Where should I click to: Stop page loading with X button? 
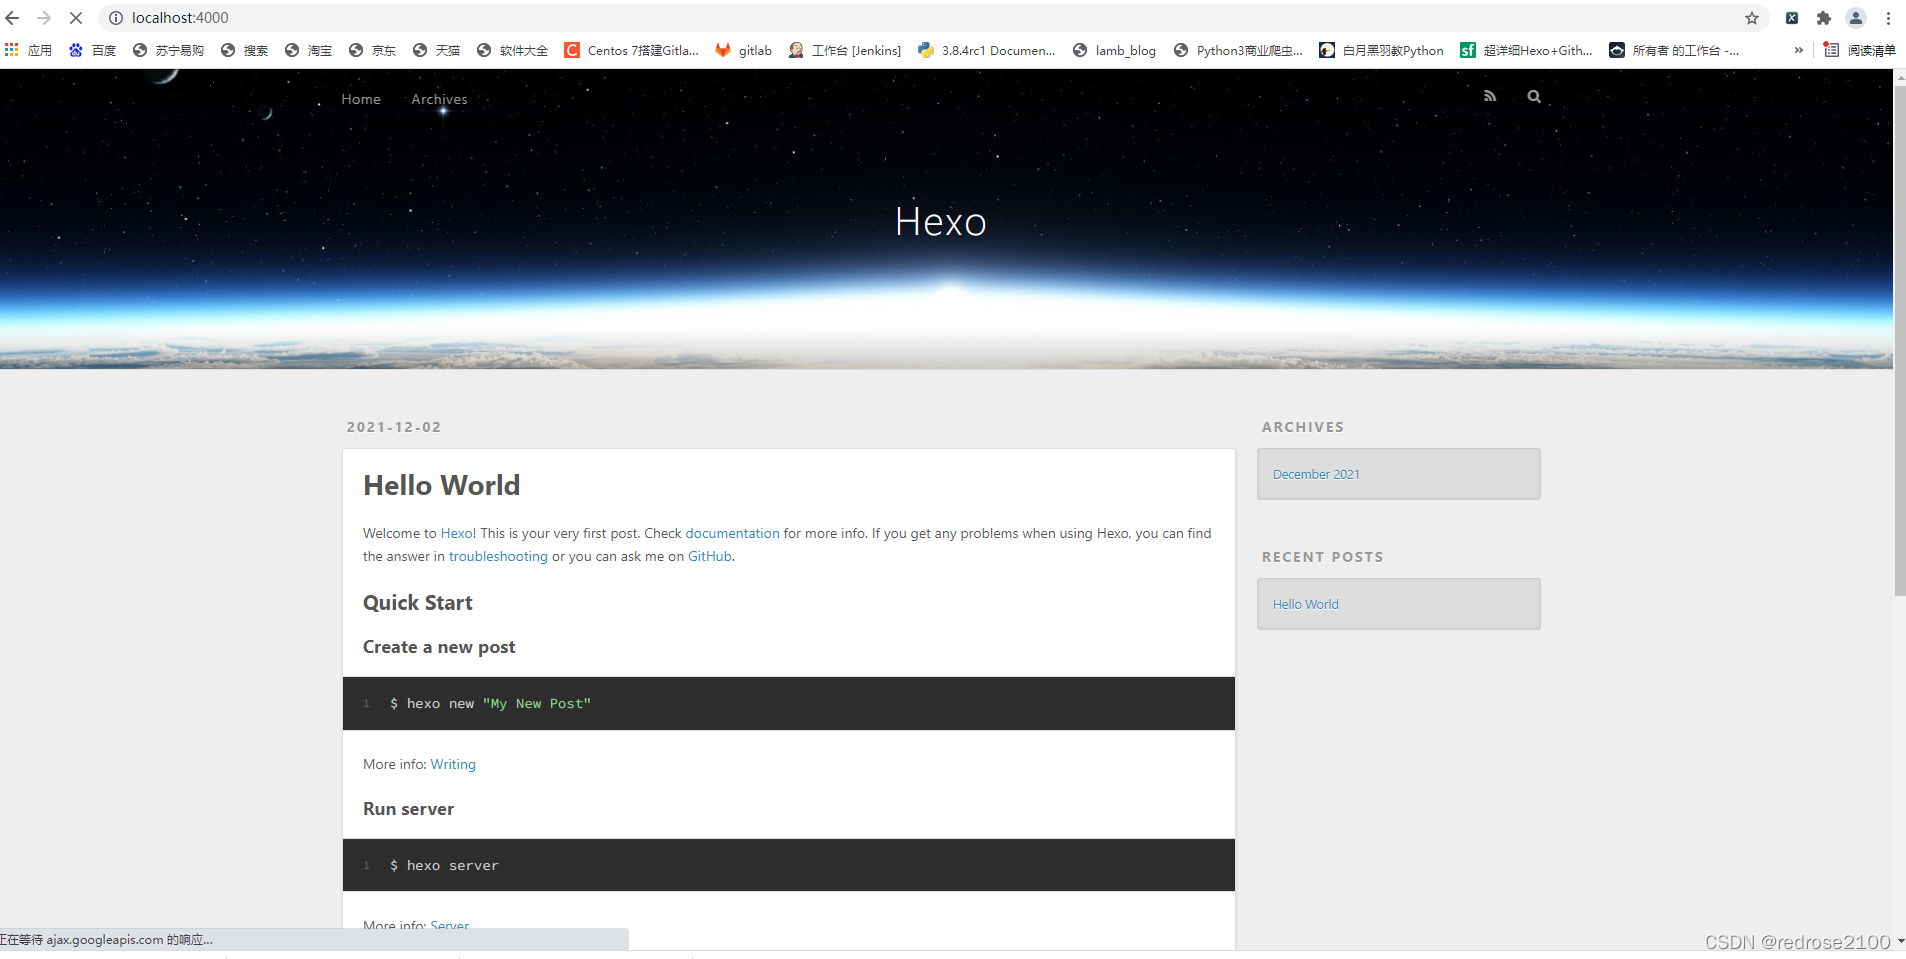76,18
